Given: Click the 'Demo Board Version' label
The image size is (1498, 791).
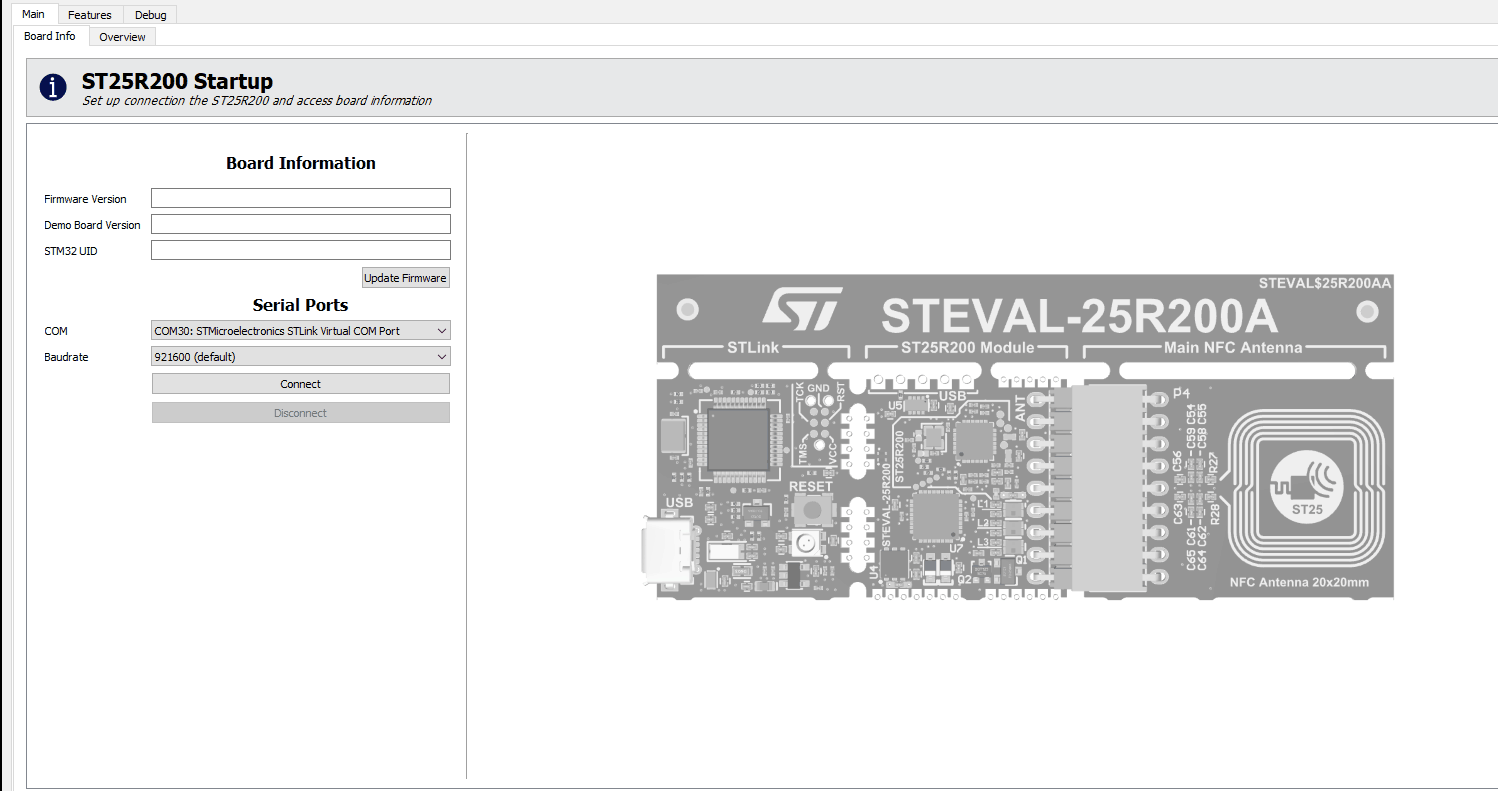Looking at the screenshot, I should [x=92, y=225].
